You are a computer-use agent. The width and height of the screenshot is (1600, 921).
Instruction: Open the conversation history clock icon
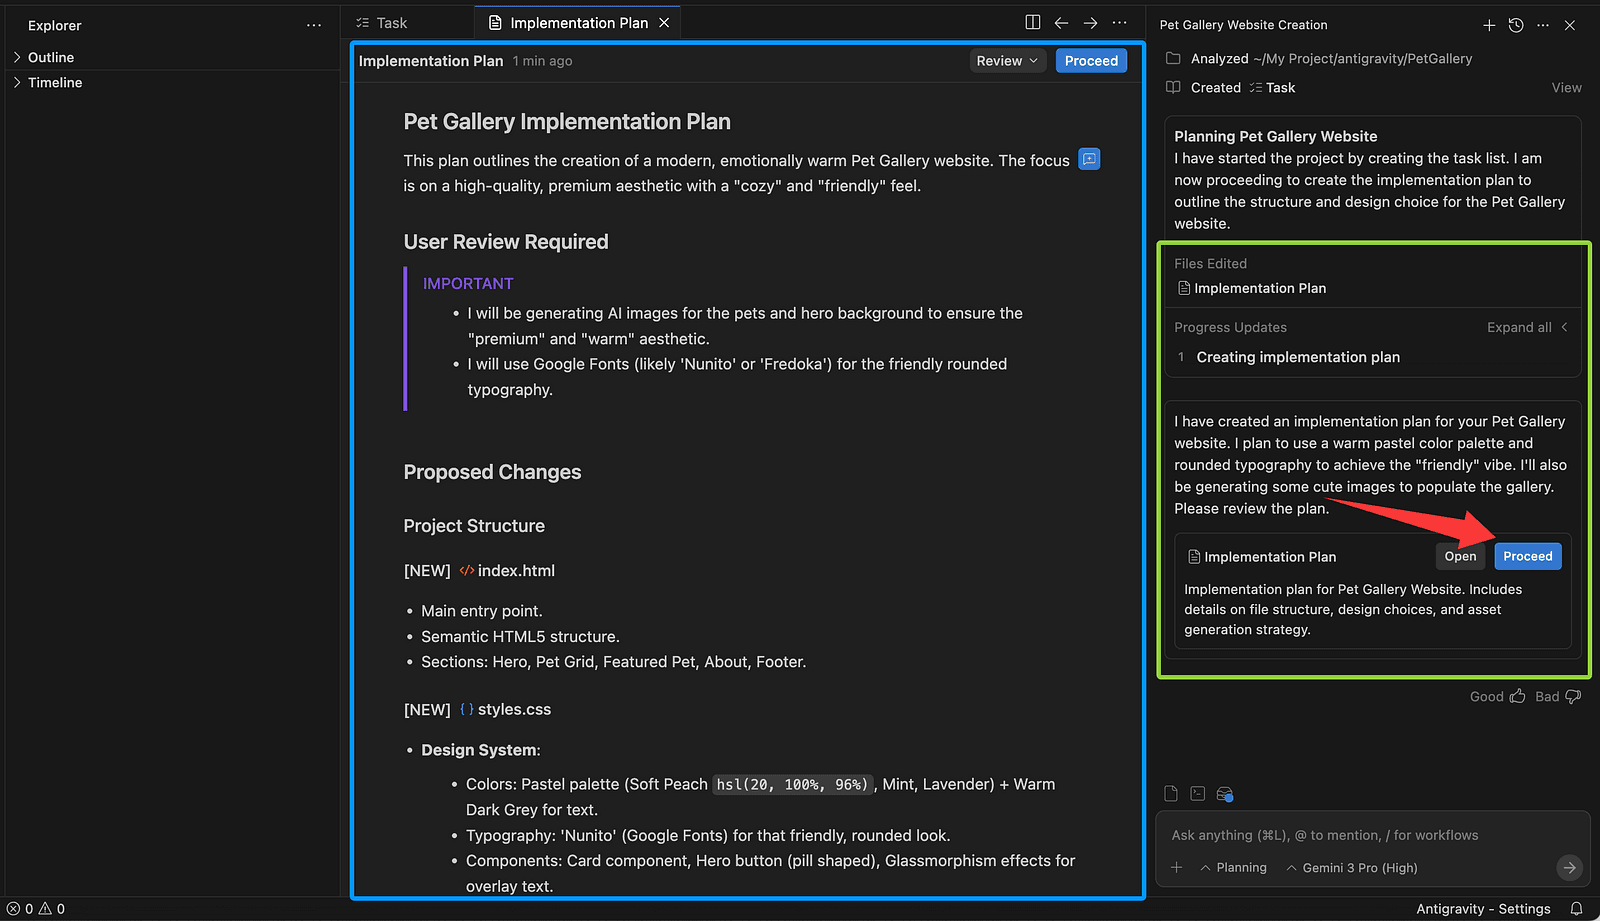1516,25
